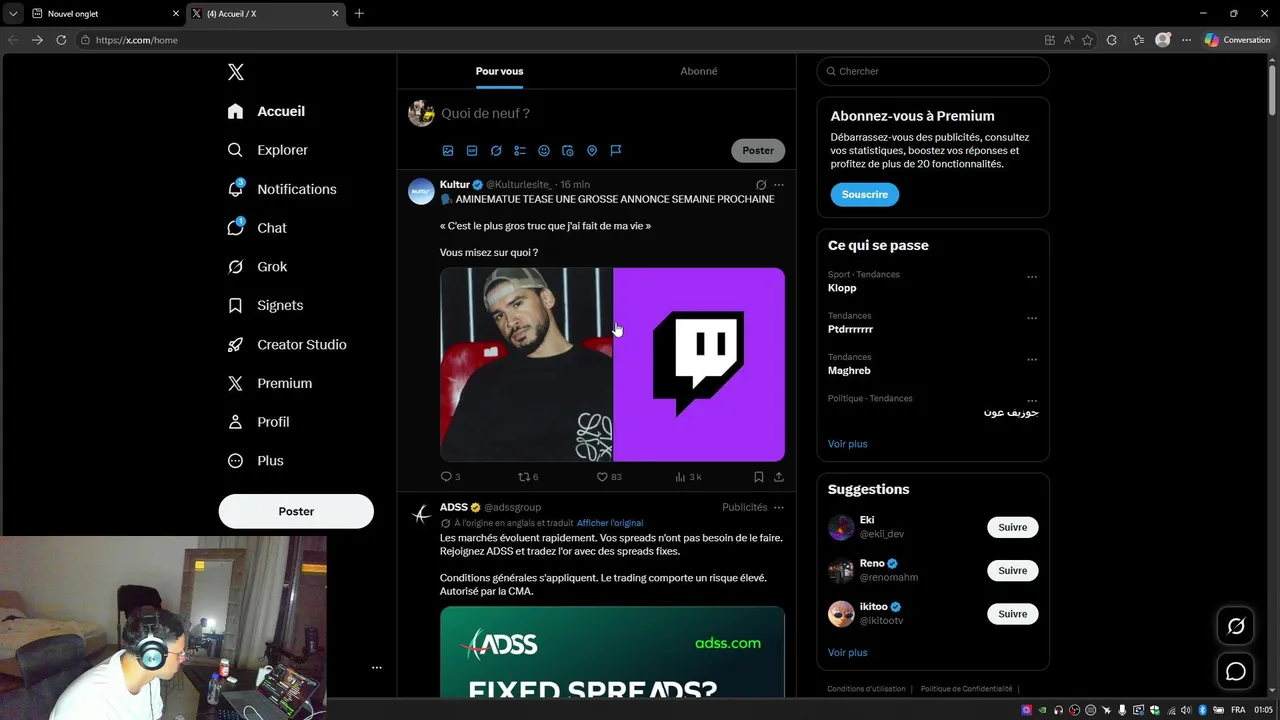Refresh the browser page

(x=61, y=40)
